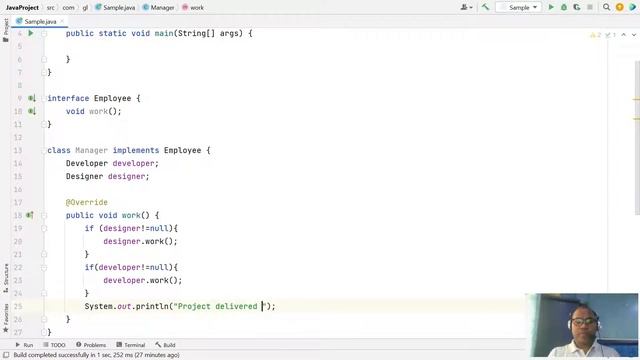Click Sample.java in the navigation breadcrumb

pyautogui.click(x=115, y=7)
